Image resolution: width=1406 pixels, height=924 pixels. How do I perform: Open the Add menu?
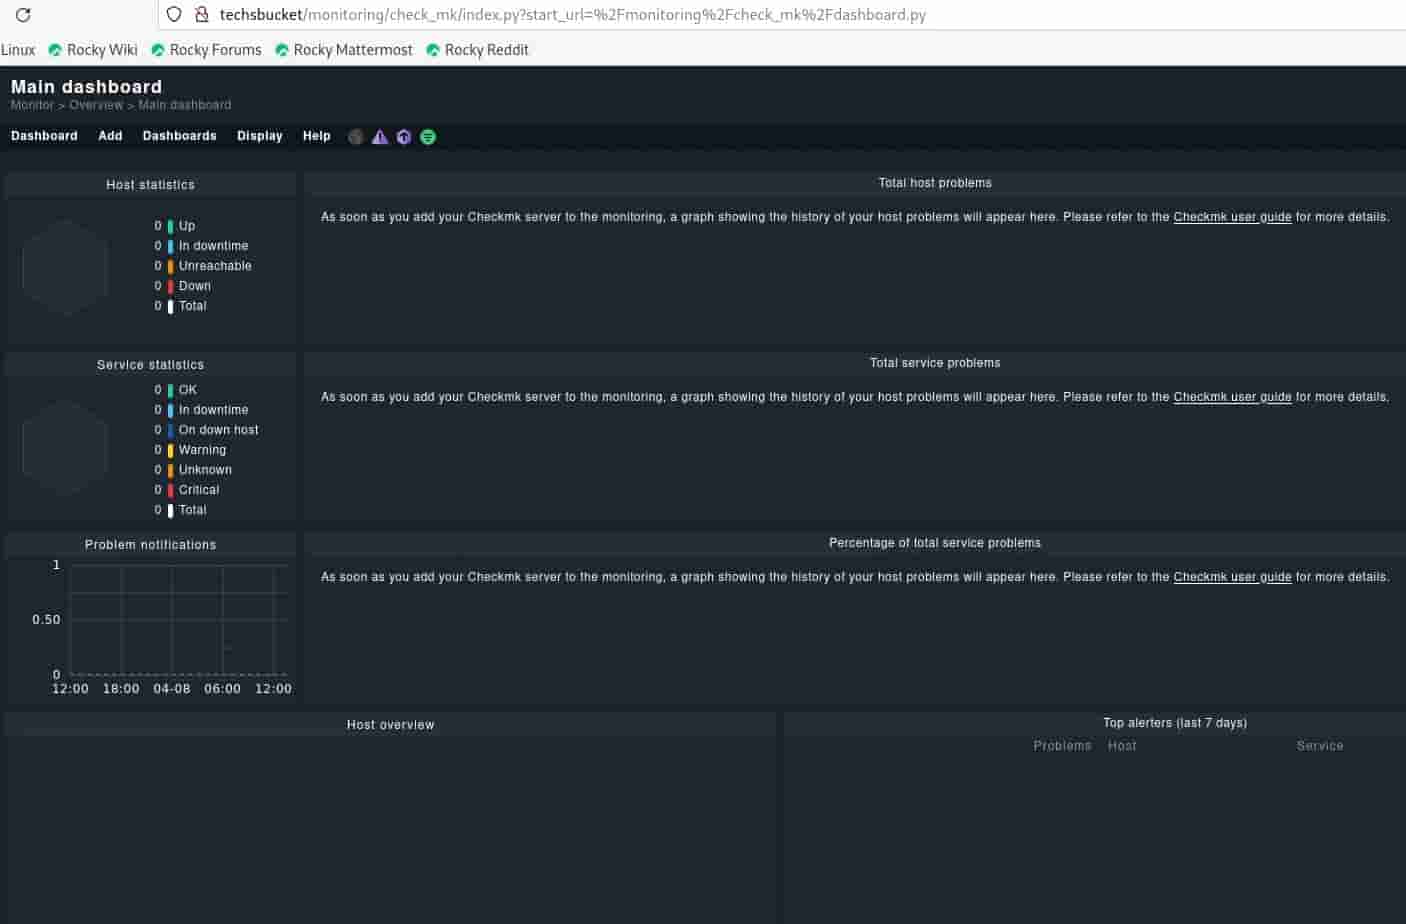(110, 136)
